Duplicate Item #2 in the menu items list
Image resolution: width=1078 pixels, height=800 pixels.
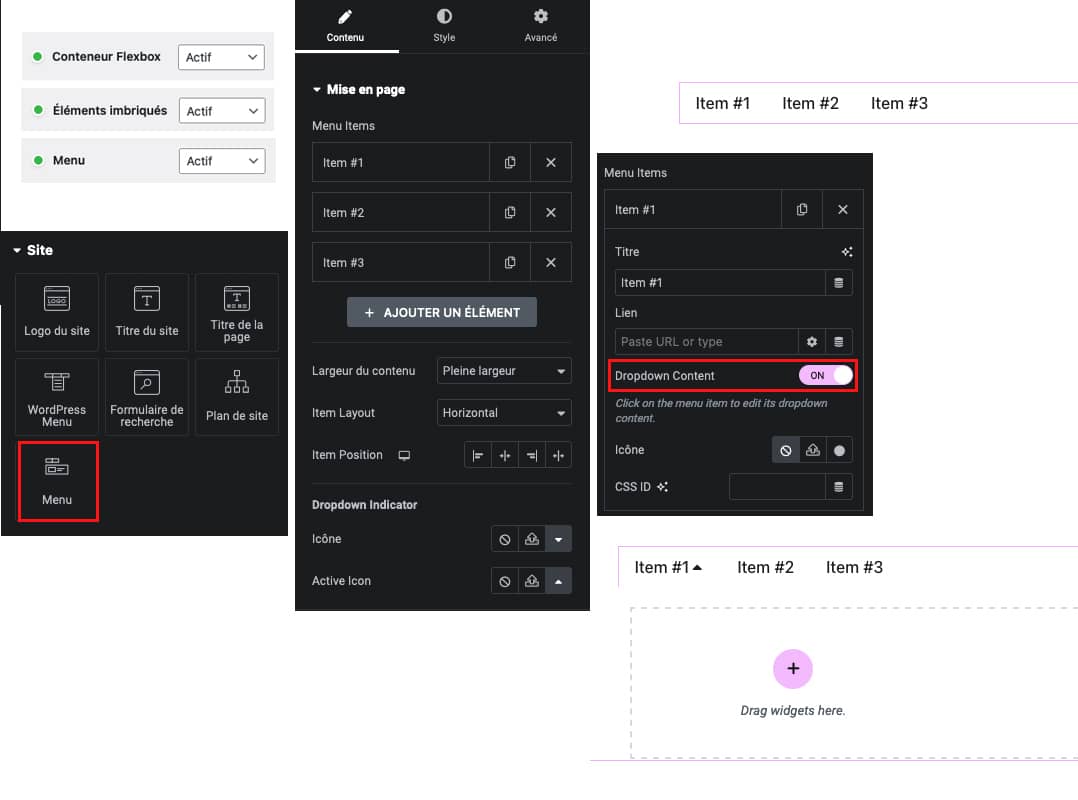point(510,212)
